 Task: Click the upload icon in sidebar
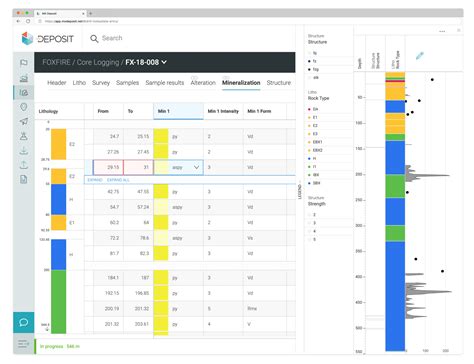coord(24,165)
